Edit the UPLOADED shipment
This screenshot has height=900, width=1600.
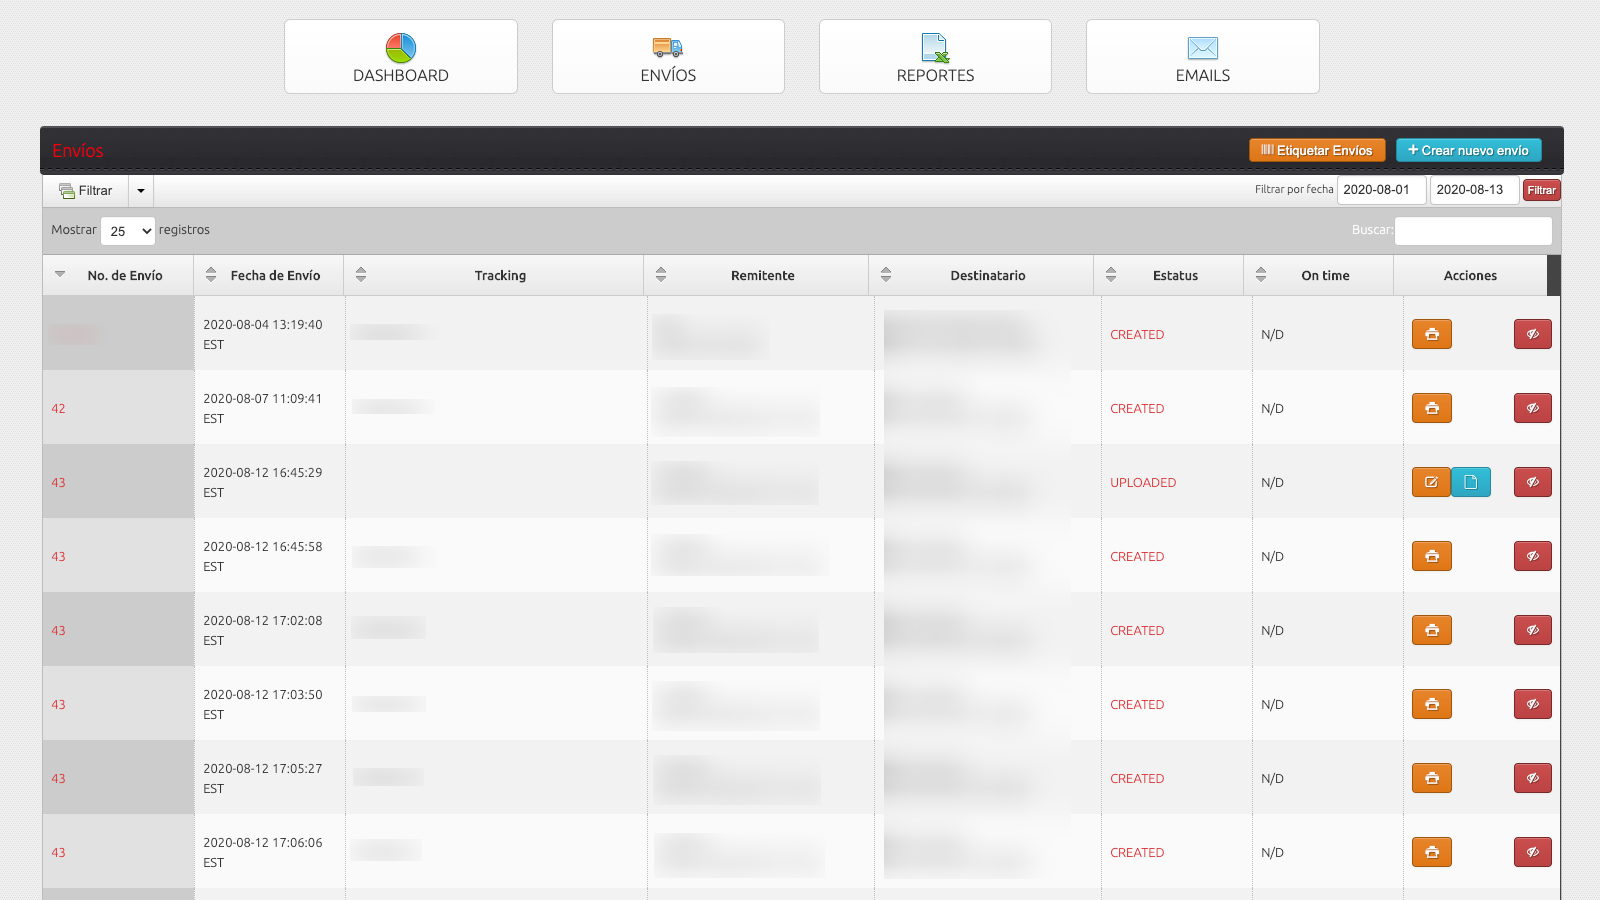coord(1431,482)
